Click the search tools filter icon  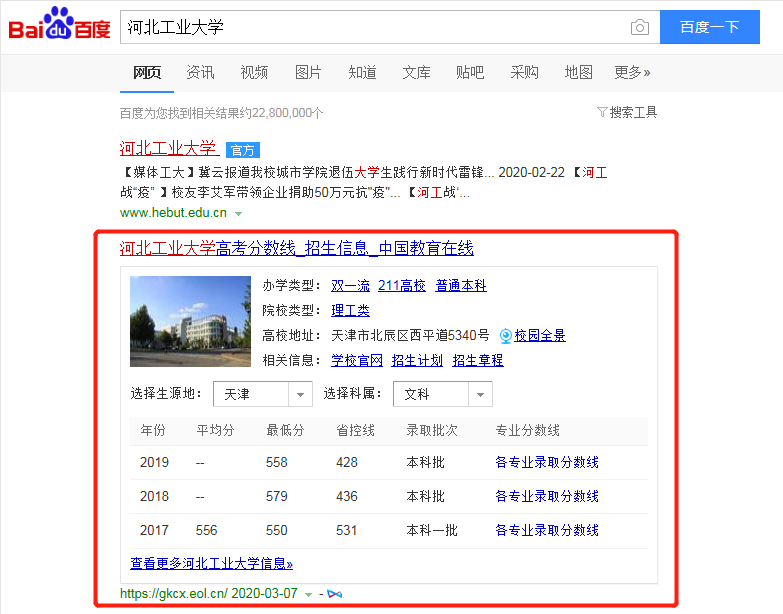tap(602, 112)
